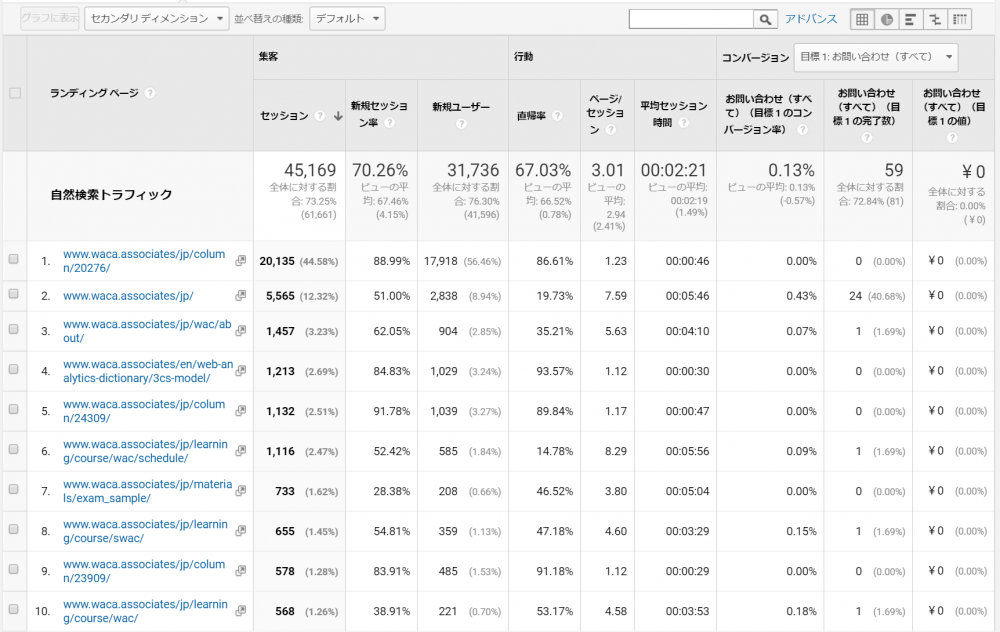Tick the select-all checkbox in table header

(x=14, y=93)
